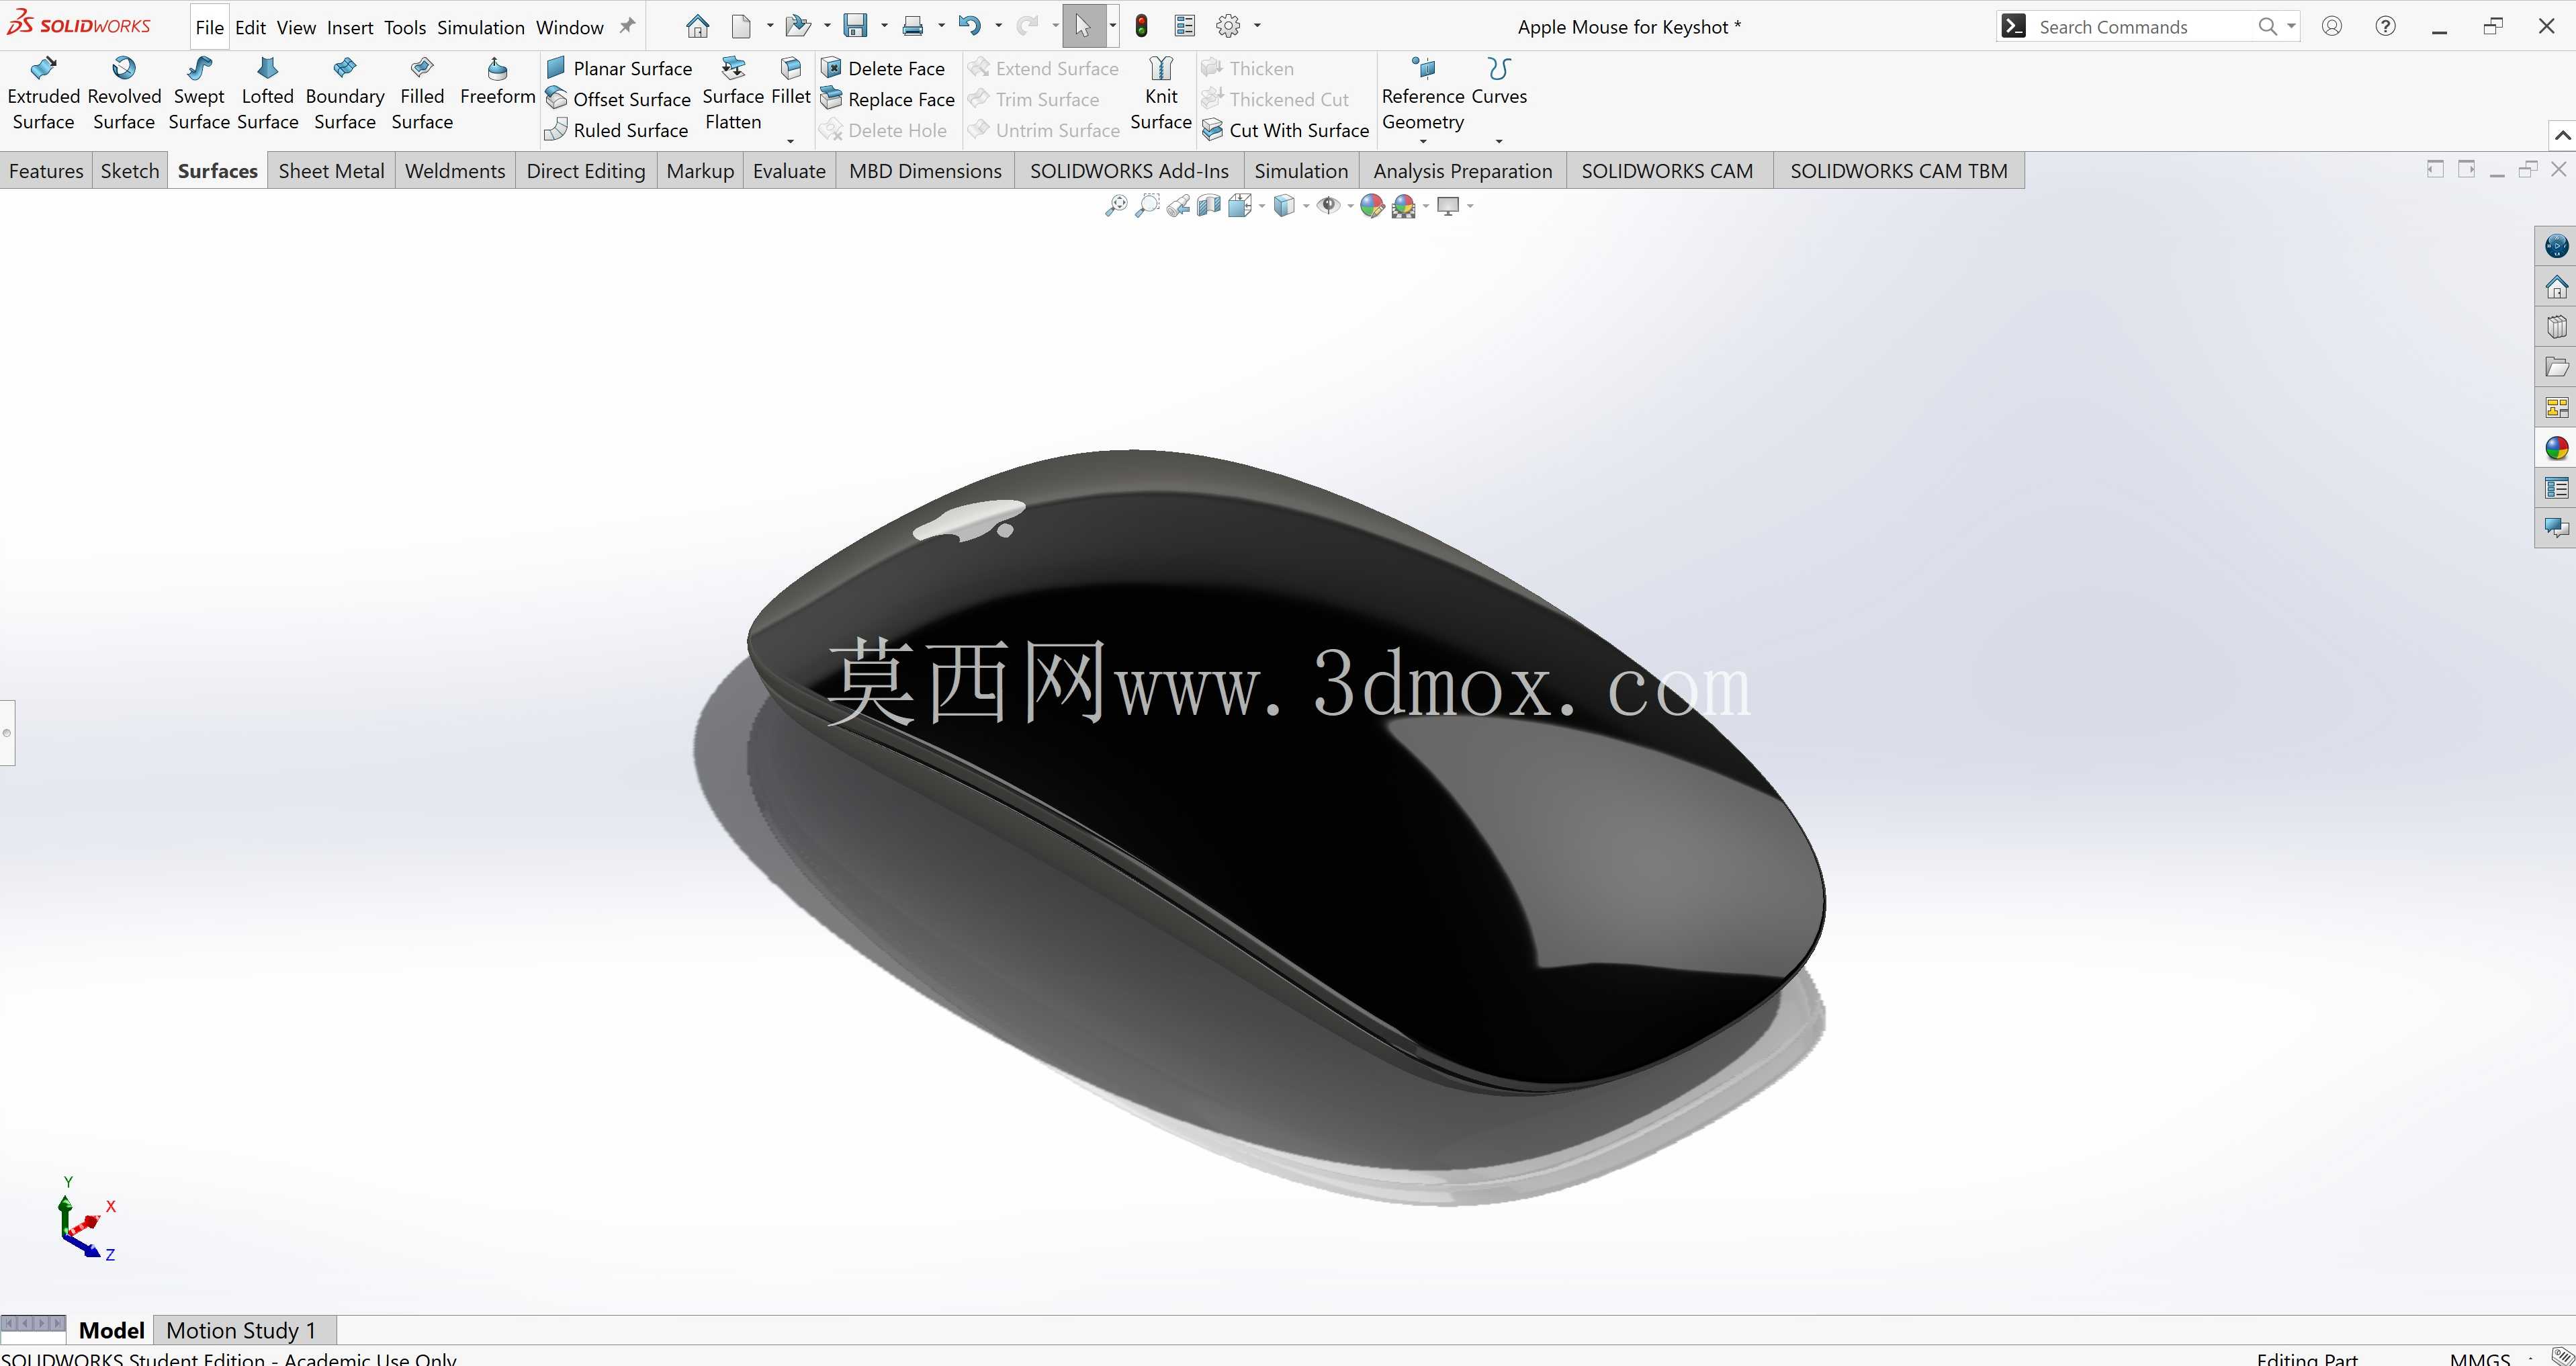Click the Undo button
This screenshot has height=1366, width=2576.
969,26
